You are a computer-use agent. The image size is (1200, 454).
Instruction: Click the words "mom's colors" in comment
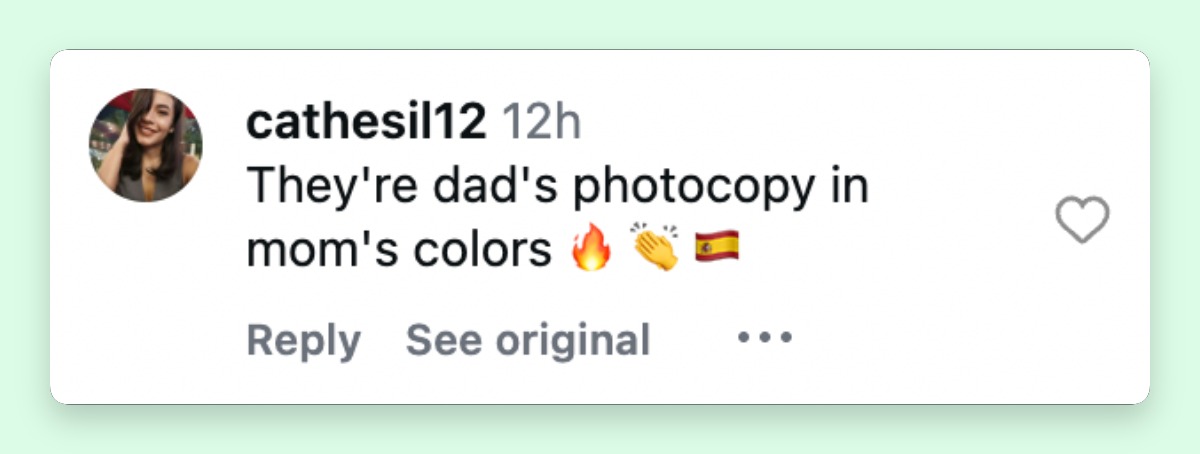399,250
